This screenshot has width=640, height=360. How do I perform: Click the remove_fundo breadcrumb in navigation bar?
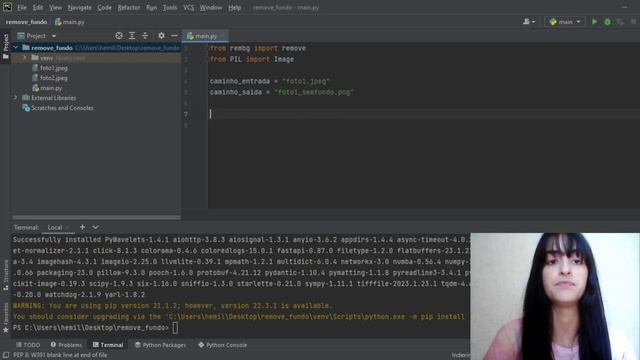click(x=27, y=22)
